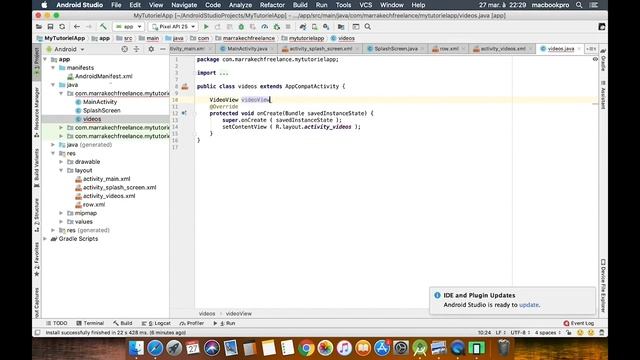Click the gutter icon next to class videos
640x360 pixels.
pos(185,86)
